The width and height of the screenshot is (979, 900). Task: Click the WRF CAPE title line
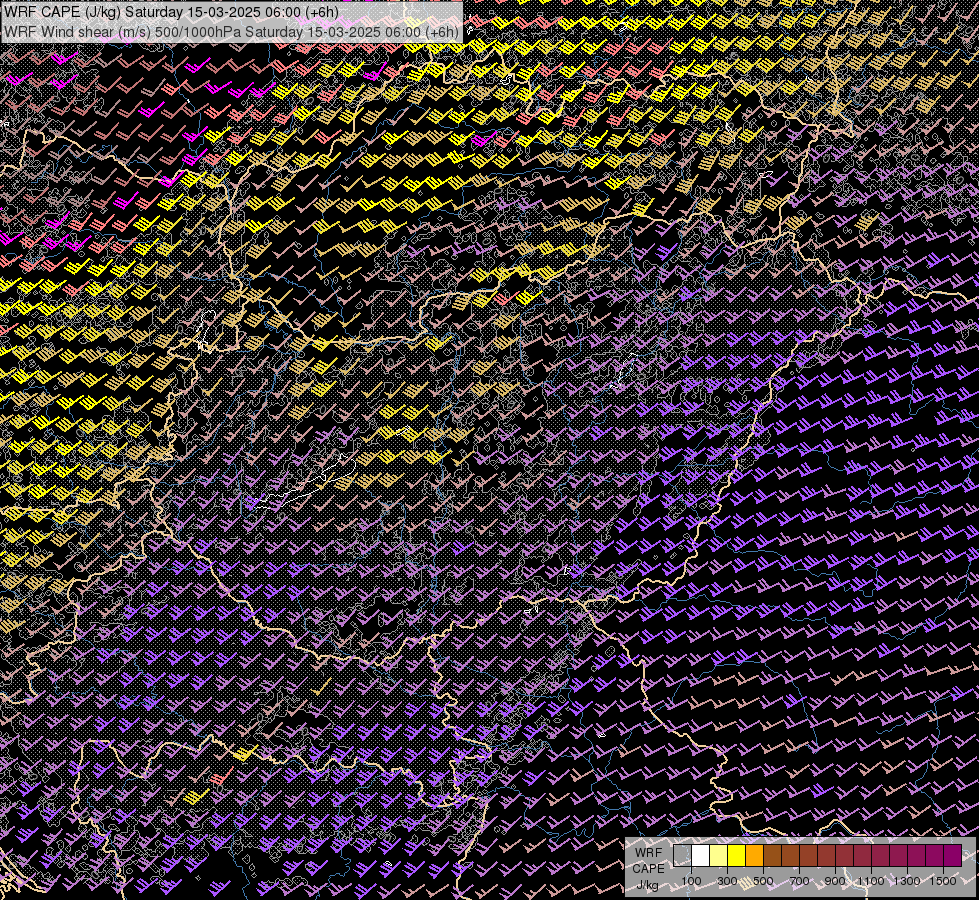coord(172,12)
